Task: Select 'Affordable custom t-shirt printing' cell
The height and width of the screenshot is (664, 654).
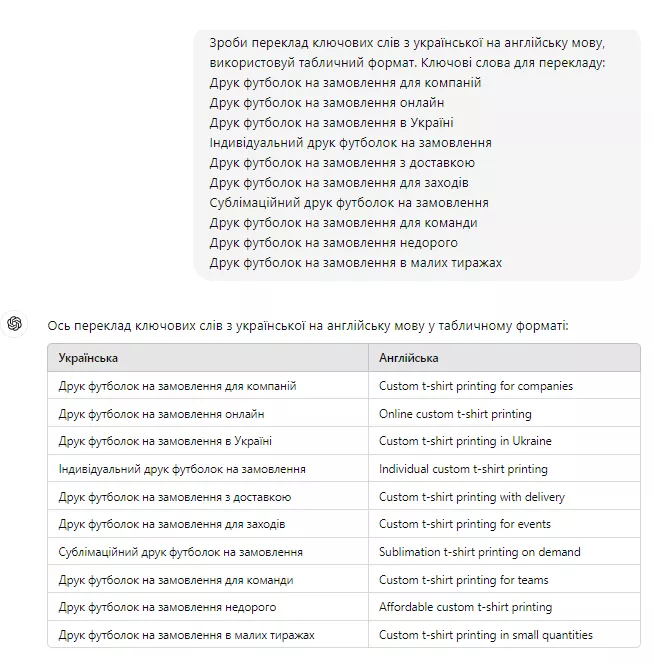Action: (465, 607)
